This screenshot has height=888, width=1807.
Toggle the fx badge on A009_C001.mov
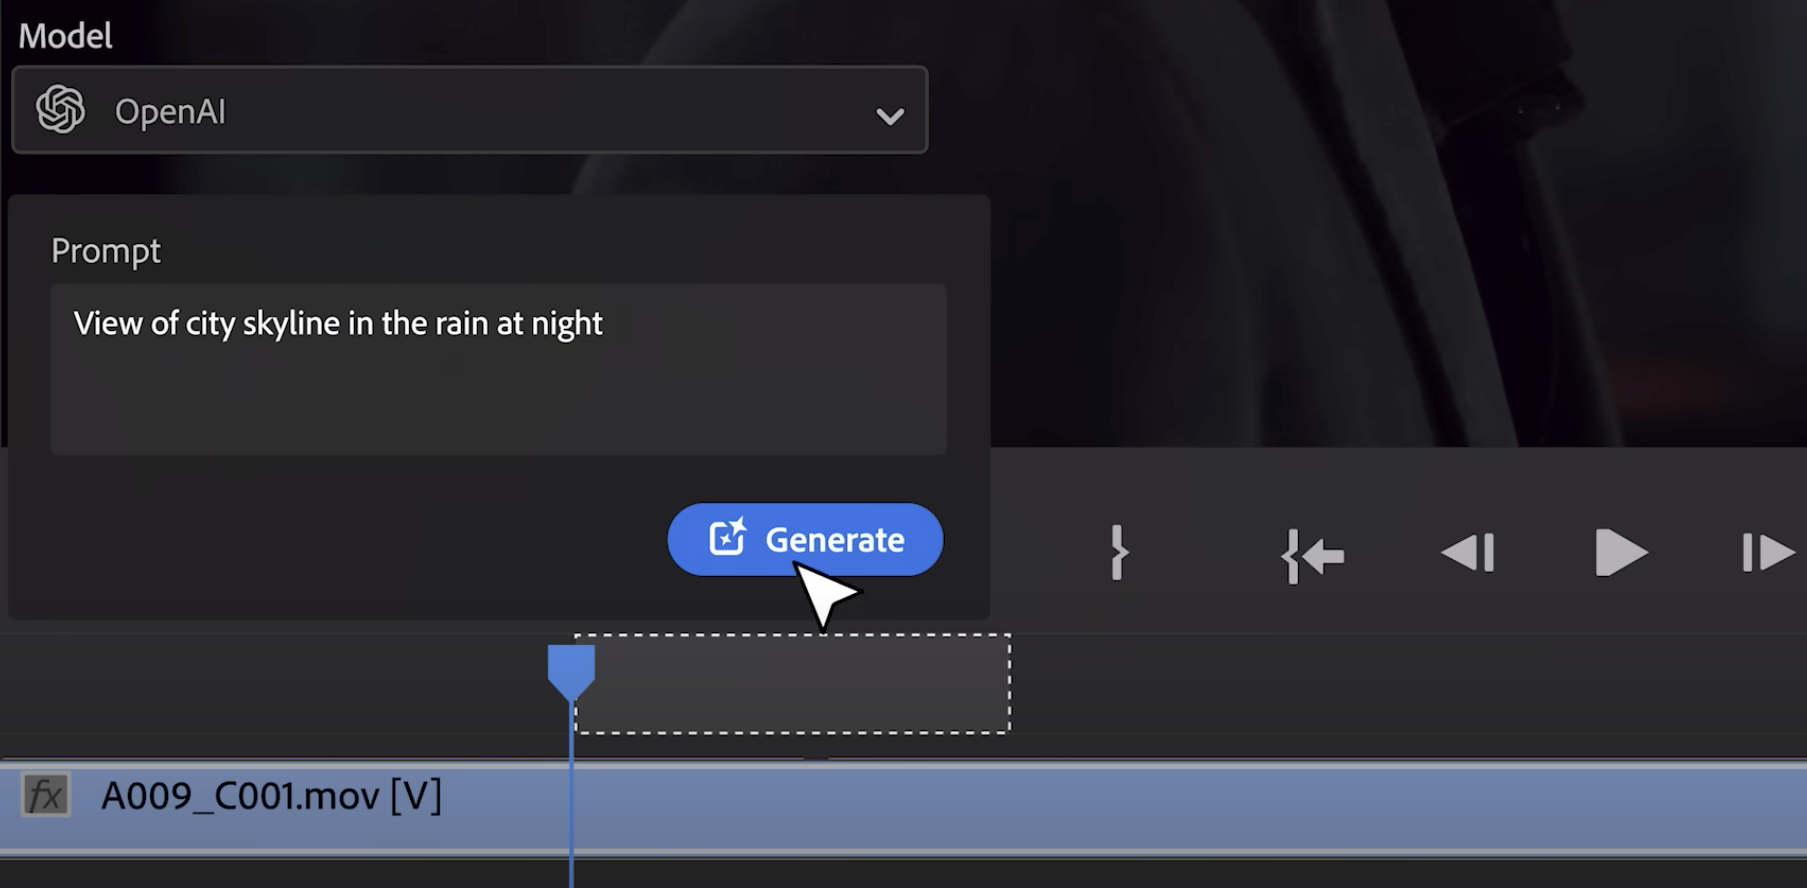pos(46,796)
